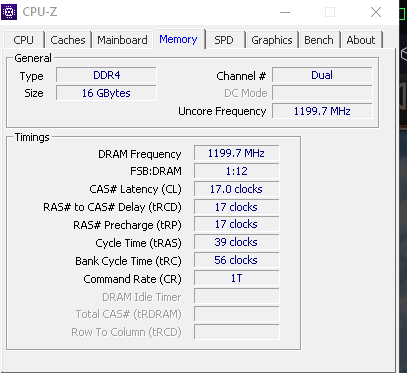The width and height of the screenshot is (407, 373).
Task: Click the empty Row To Column field
Action: (x=236, y=332)
